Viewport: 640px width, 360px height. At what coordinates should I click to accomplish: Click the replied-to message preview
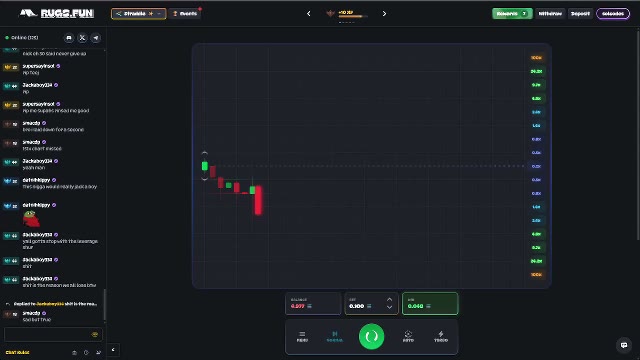coord(51,304)
